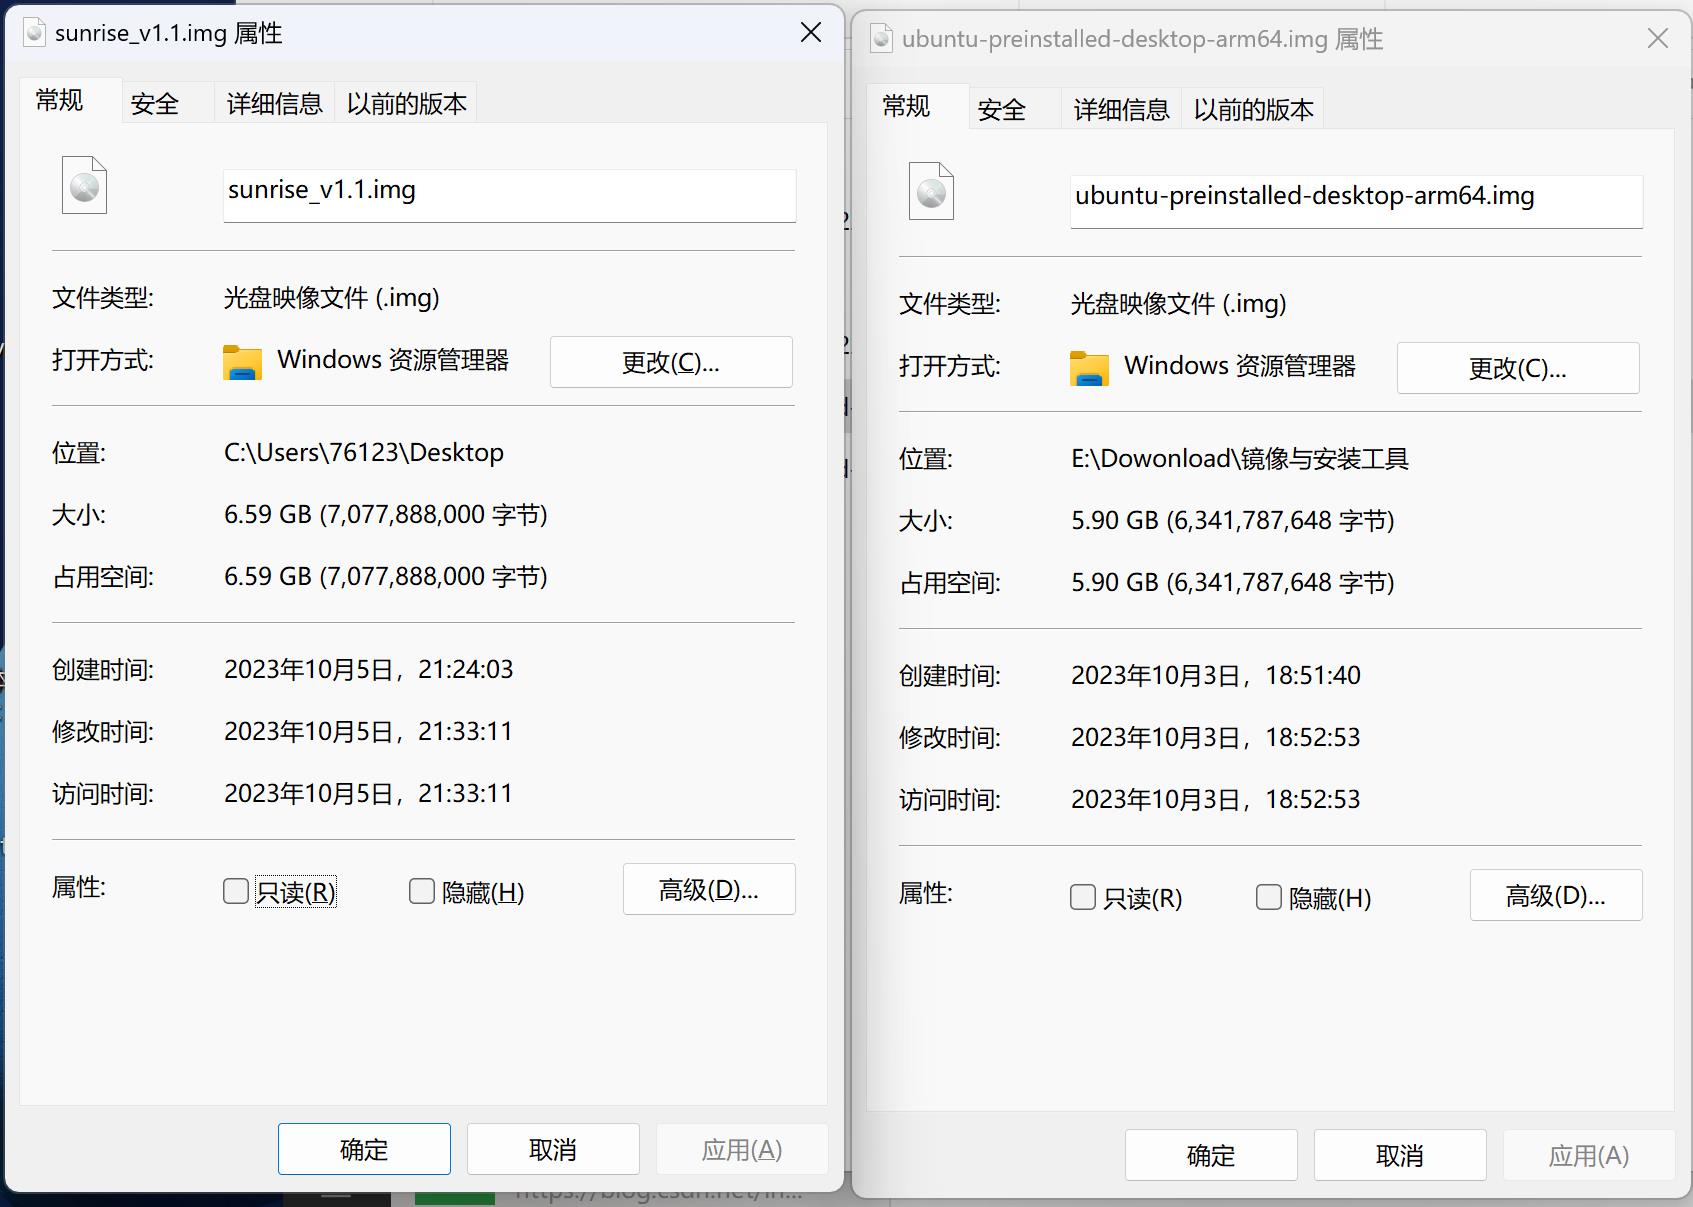Click 光盘映像文件 (.img) type in sunrise properties
Viewport: 1693px width, 1207px height.
coord(332,297)
